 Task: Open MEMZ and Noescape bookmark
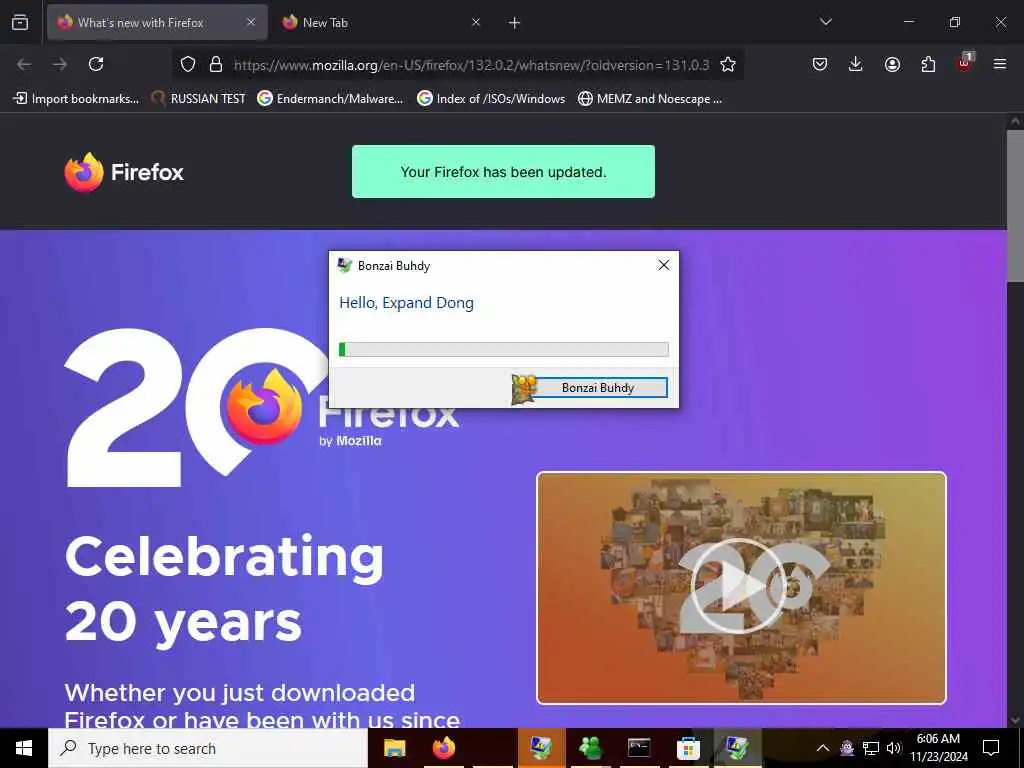tap(650, 99)
